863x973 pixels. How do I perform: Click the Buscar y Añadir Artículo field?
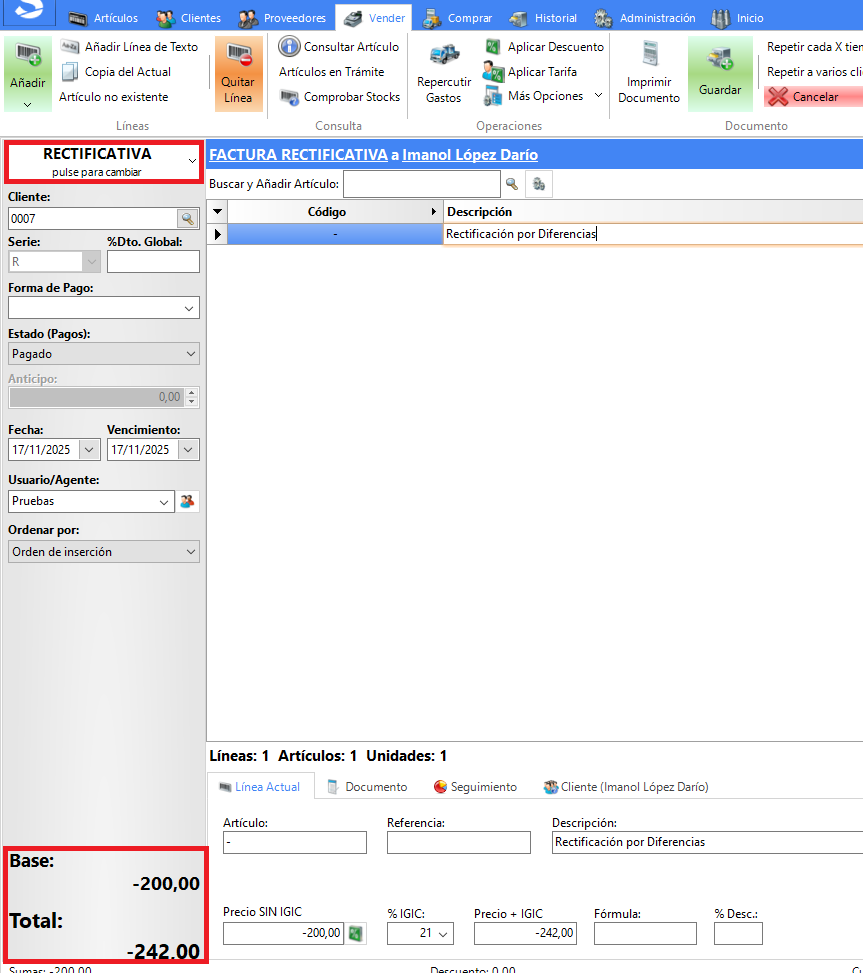click(421, 184)
